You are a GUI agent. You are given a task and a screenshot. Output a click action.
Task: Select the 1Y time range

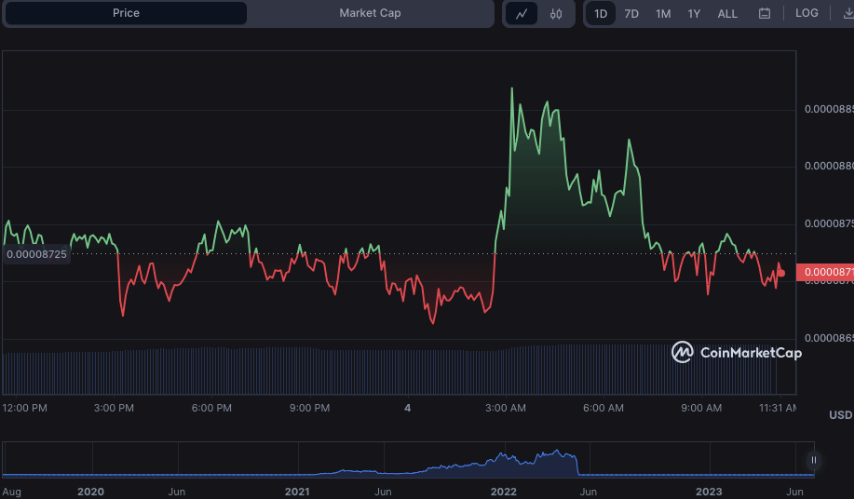[x=694, y=14]
